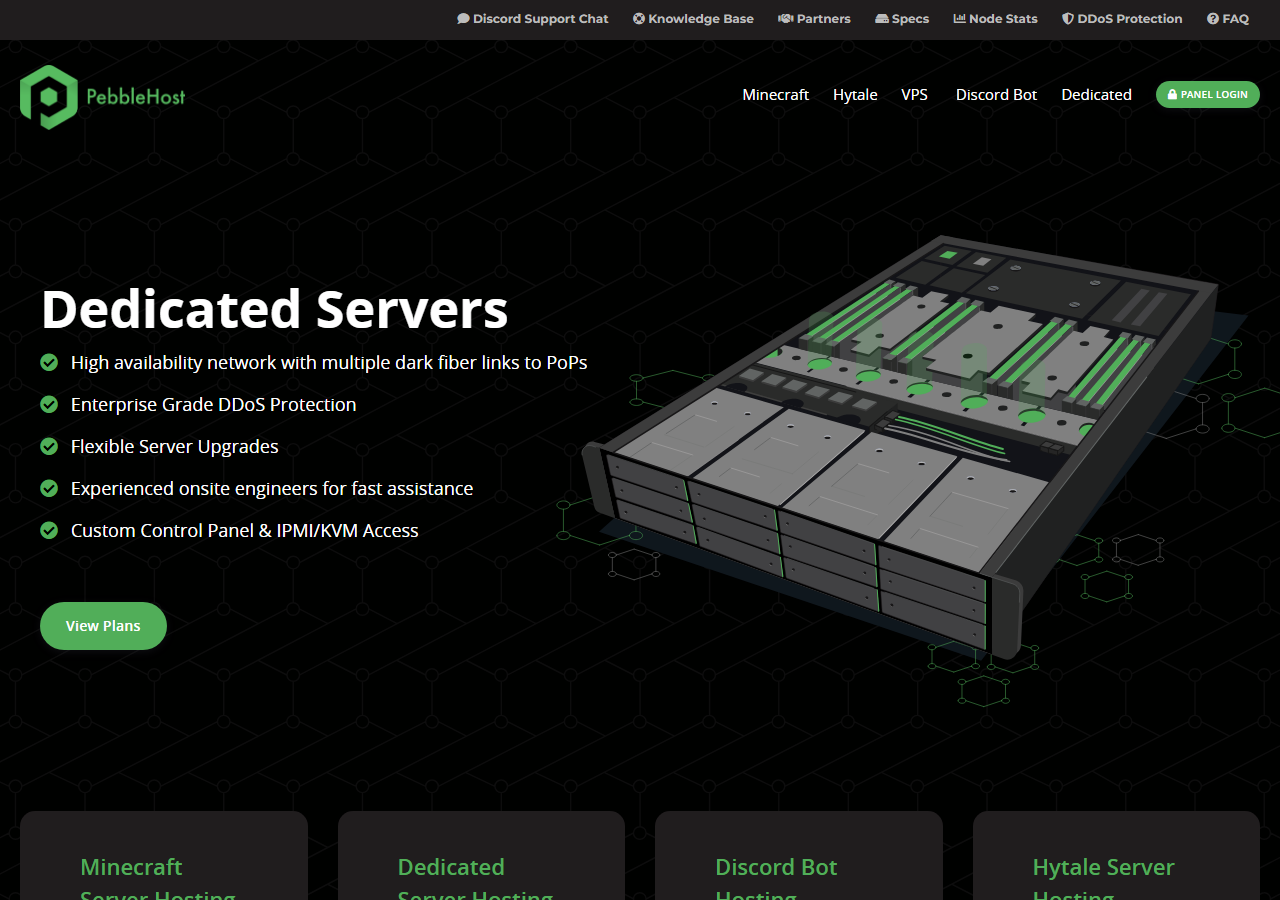
Task: Open the Dedicated Server Hosting card
Action: 481,856
